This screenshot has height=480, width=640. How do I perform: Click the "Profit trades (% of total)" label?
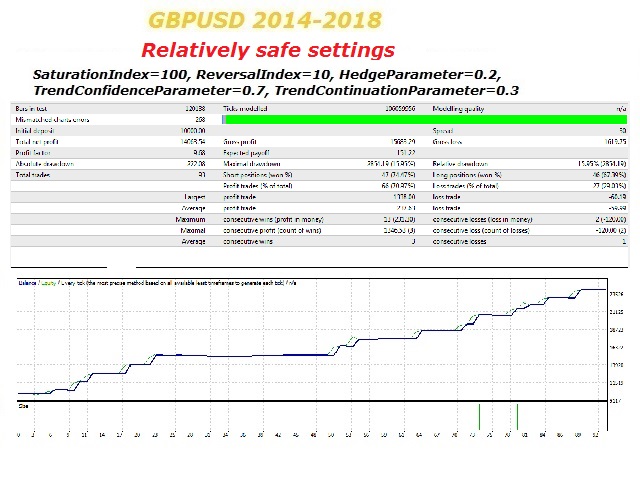click(x=258, y=186)
